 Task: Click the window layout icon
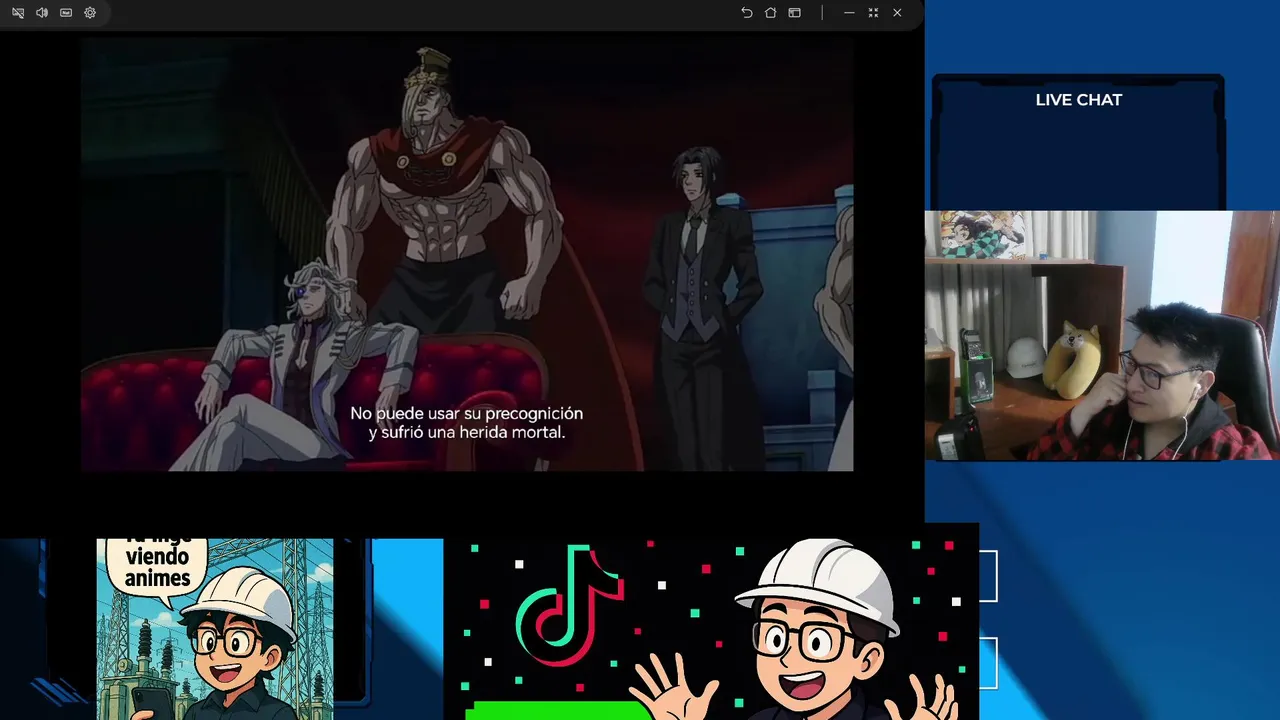point(795,13)
